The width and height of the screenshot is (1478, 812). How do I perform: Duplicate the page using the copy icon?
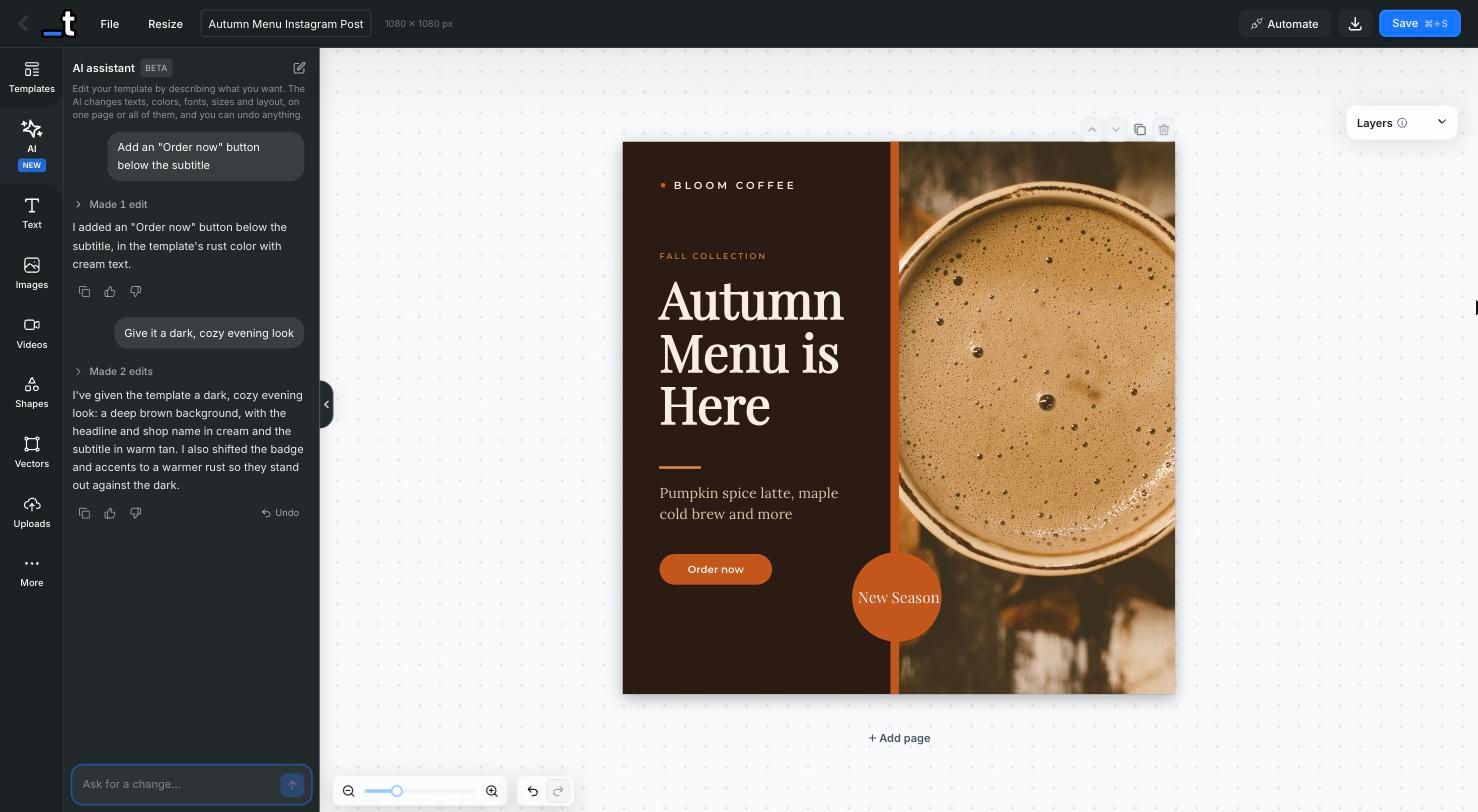click(1139, 129)
